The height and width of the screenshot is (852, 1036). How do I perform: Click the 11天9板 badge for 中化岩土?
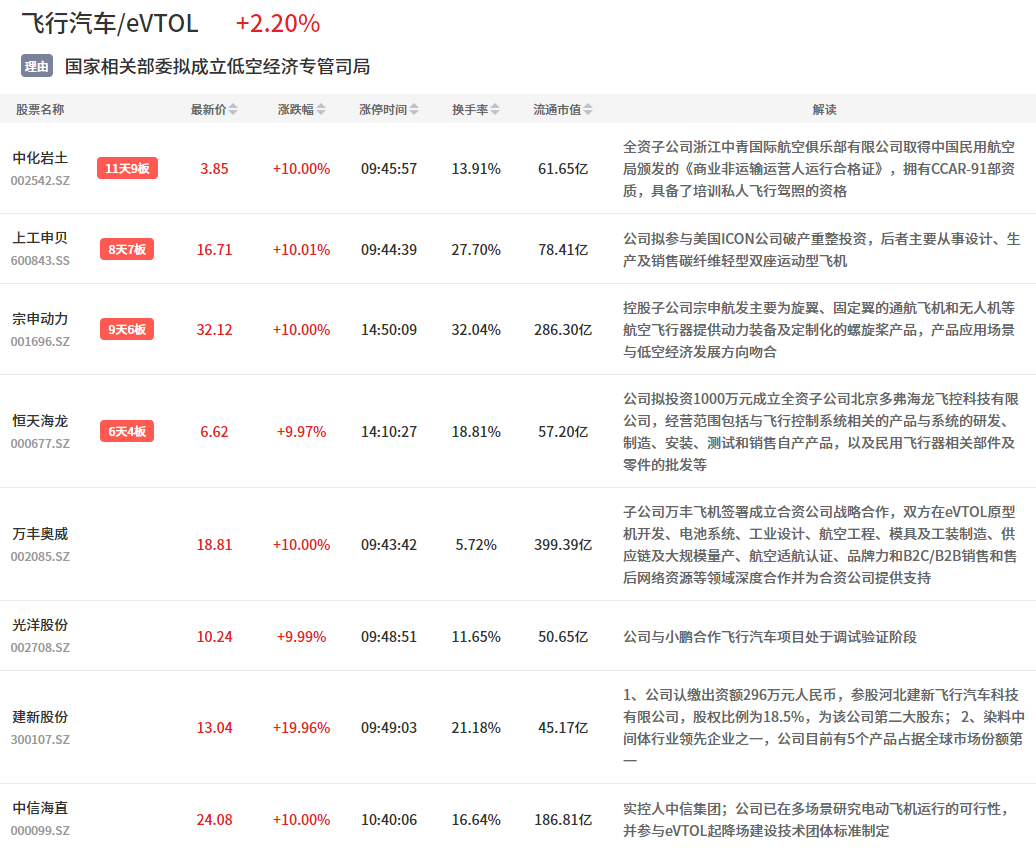coord(127,168)
